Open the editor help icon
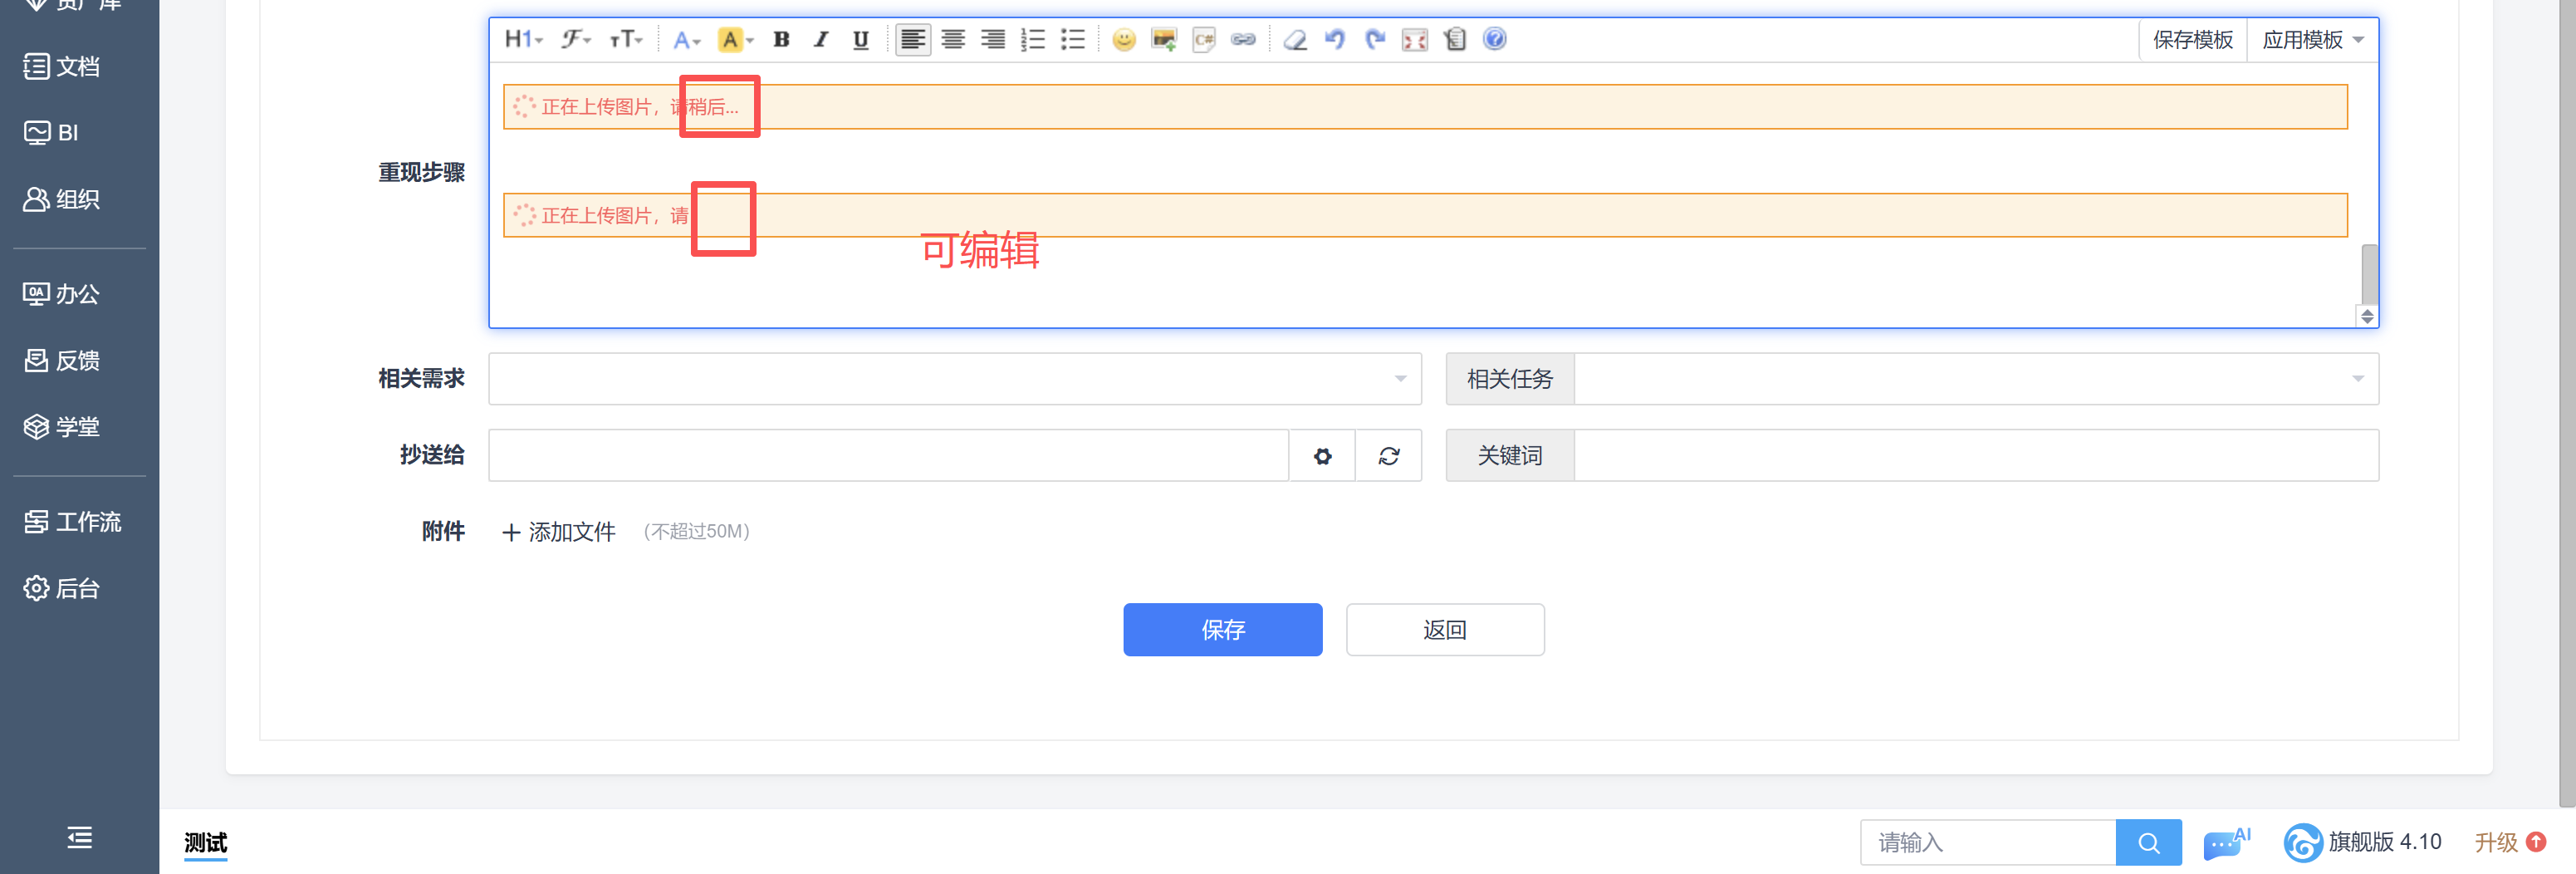This screenshot has height=874, width=2576. point(1495,39)
